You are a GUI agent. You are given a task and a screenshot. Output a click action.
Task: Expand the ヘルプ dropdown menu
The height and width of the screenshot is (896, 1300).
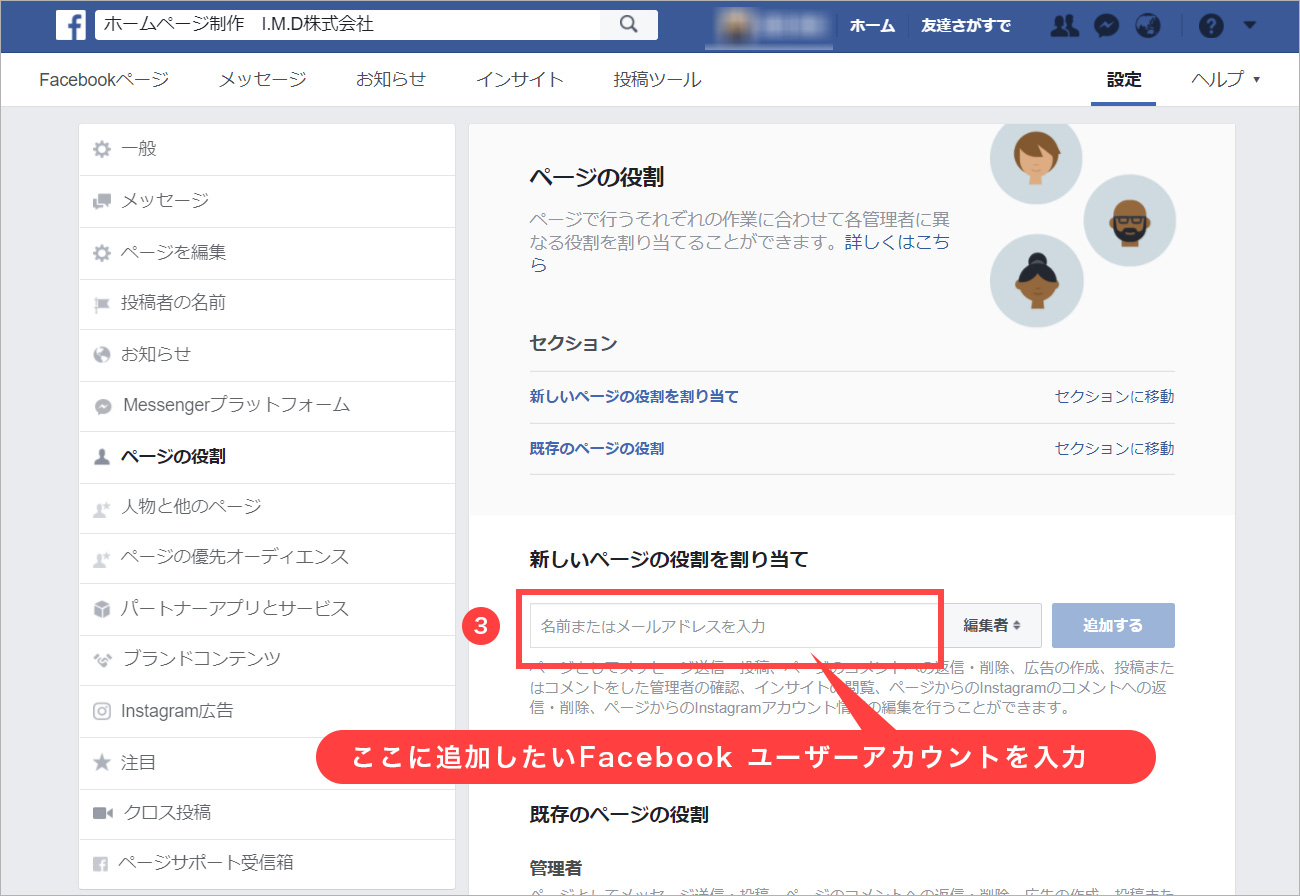coord(1226,80)
